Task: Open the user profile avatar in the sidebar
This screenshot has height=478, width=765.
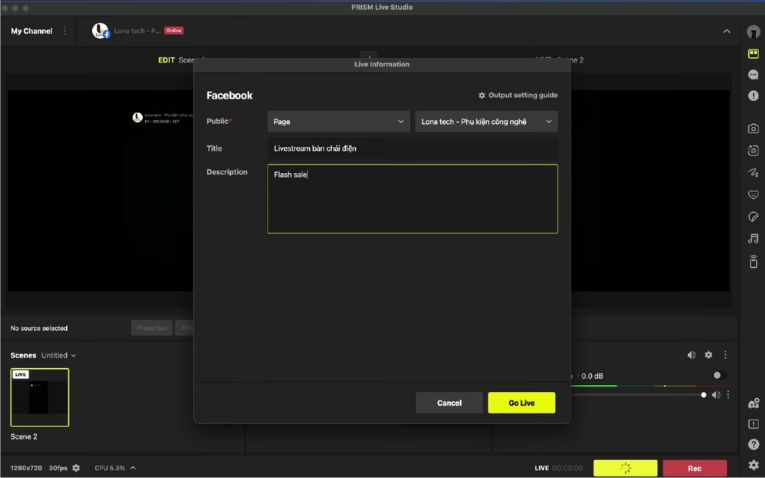Action: [753, 31]
